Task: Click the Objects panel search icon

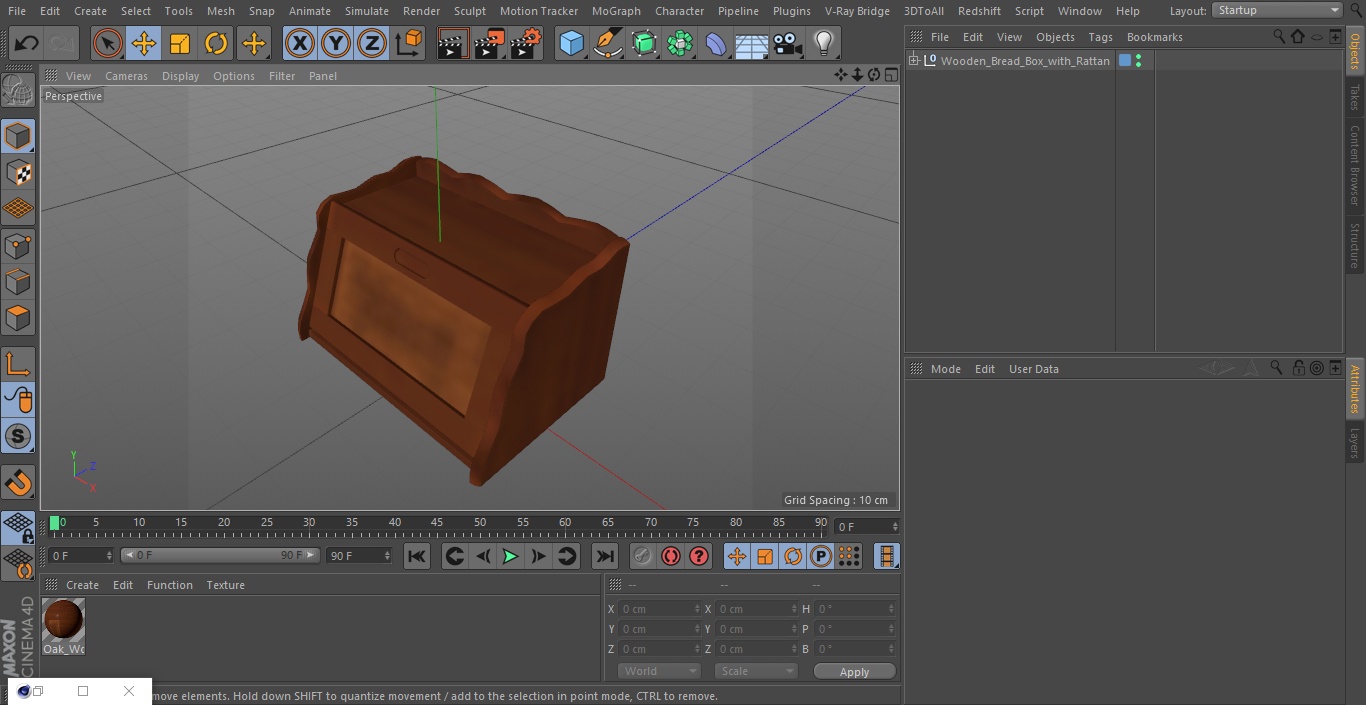Action: [x=1279, y=36]
